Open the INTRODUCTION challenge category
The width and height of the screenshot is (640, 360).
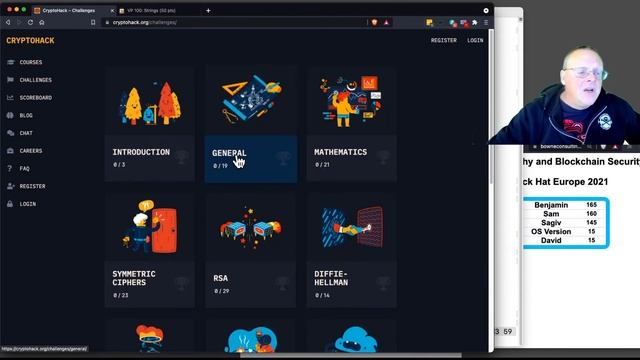coord(149,124)
